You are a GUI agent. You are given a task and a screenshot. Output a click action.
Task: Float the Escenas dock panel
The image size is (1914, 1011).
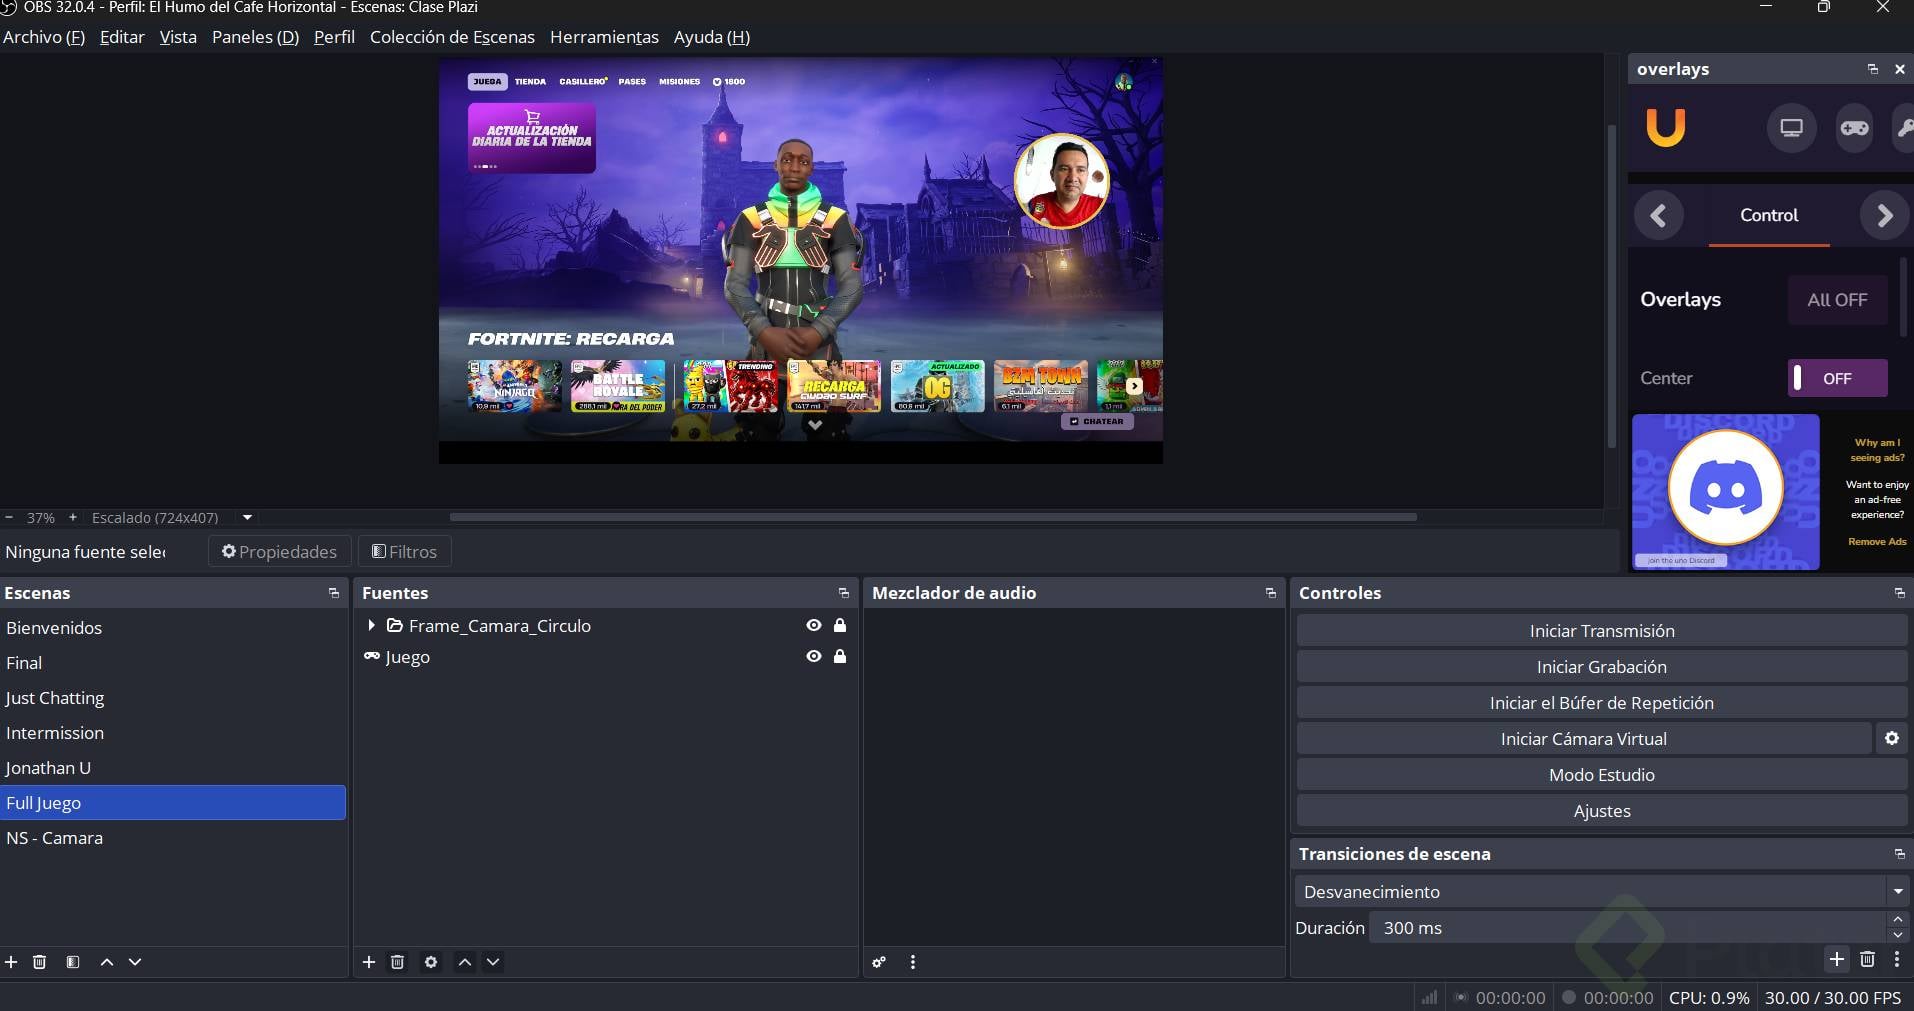coord(334,593)
